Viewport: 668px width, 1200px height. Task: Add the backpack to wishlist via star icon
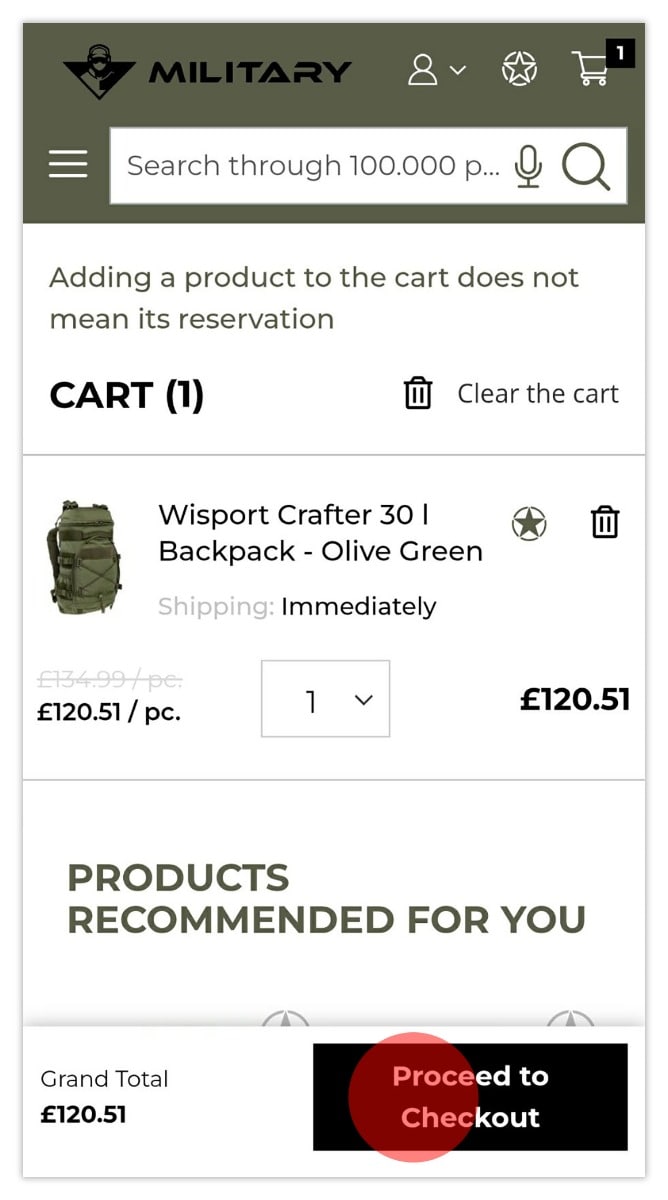(529, 523)
